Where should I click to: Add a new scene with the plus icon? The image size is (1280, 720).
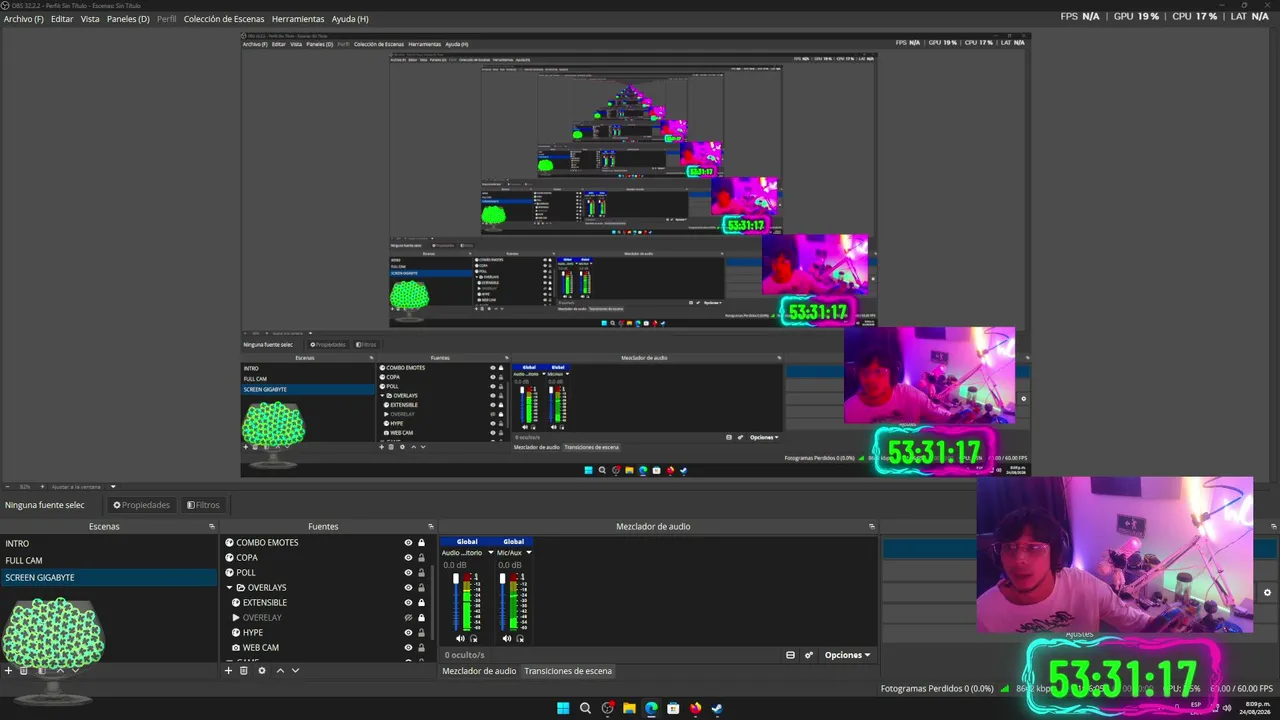point(8,670)
